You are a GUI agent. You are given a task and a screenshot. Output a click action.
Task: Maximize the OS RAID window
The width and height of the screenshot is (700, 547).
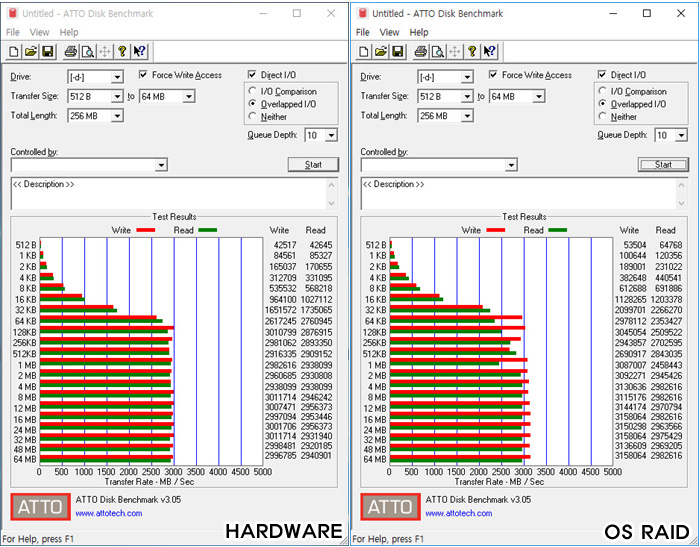646,13
